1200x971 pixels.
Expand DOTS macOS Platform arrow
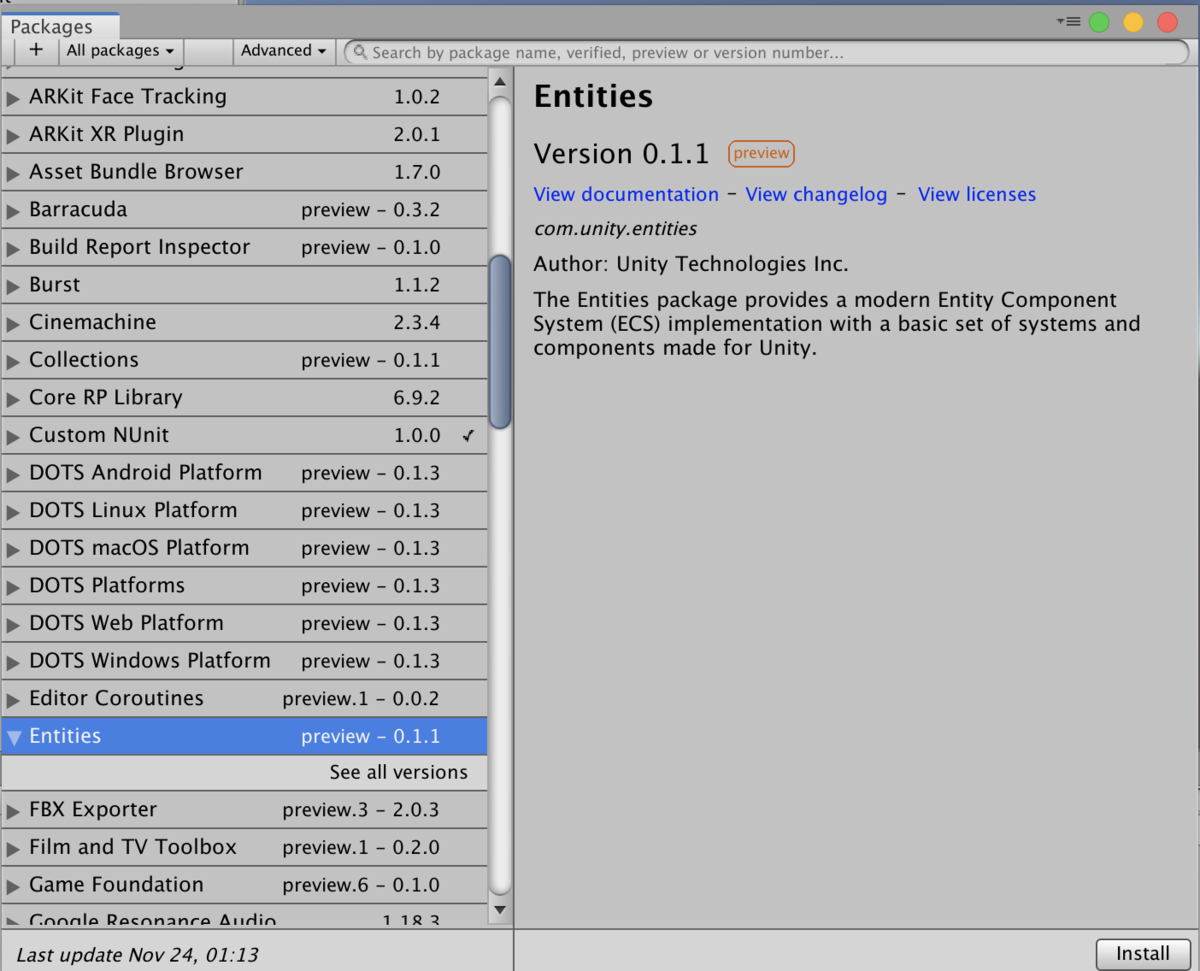(13, 549)
